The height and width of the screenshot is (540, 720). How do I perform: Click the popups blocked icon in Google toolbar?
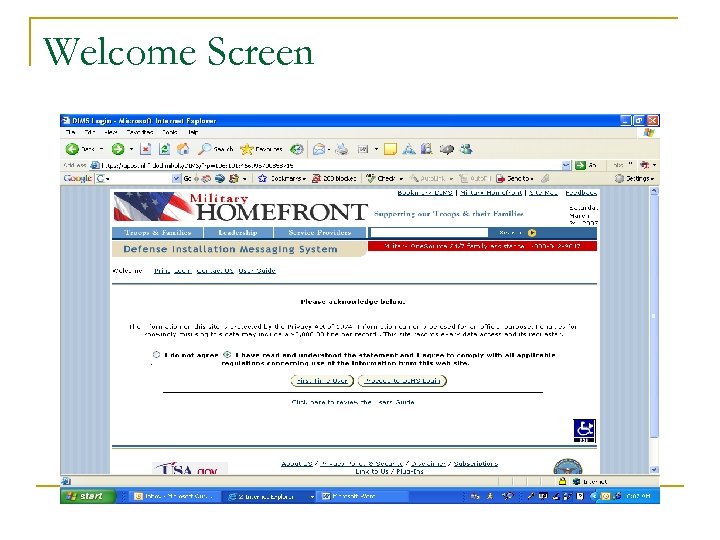[316, 178]
